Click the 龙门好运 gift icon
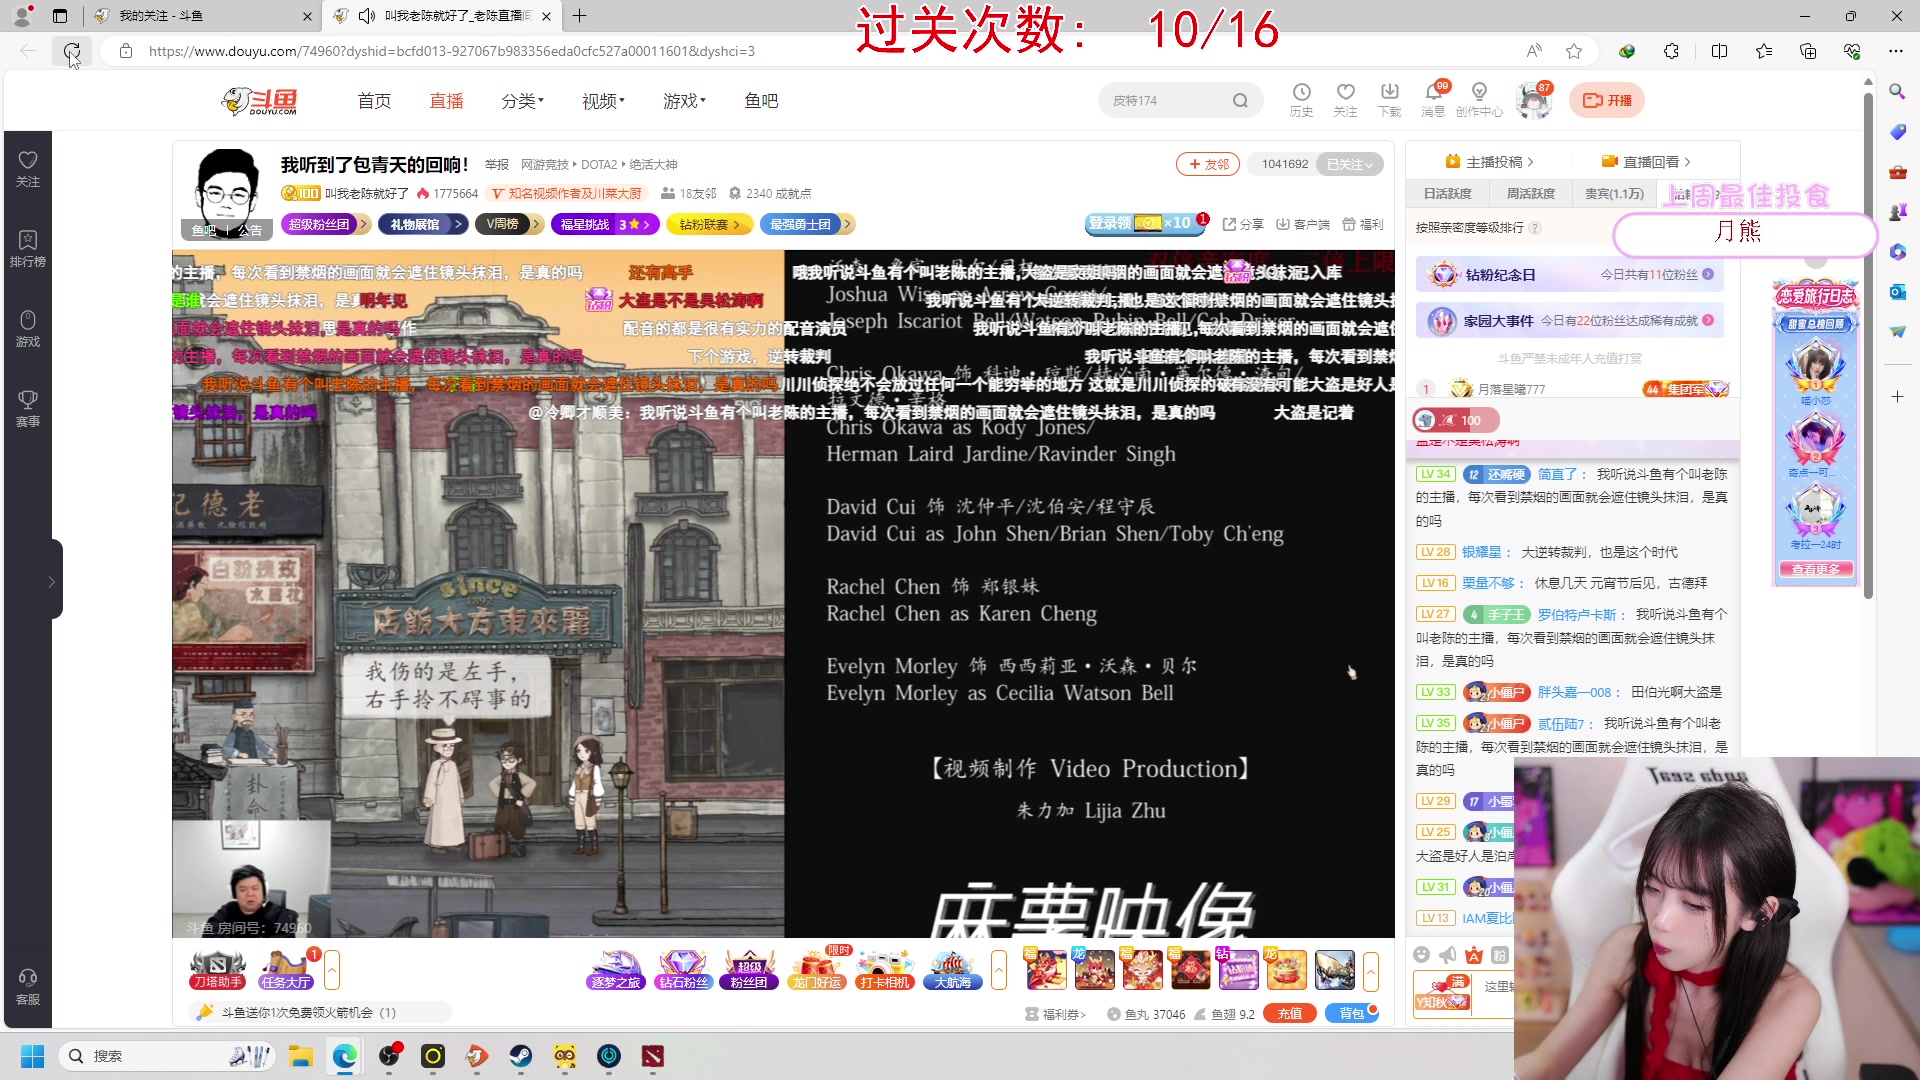Viewport: 1920px width, 1080px height. point(817,969)
